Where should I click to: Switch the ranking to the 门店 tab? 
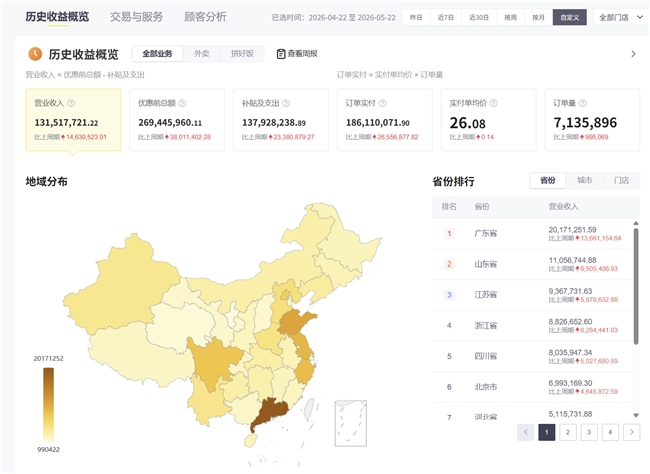[621, 180]
